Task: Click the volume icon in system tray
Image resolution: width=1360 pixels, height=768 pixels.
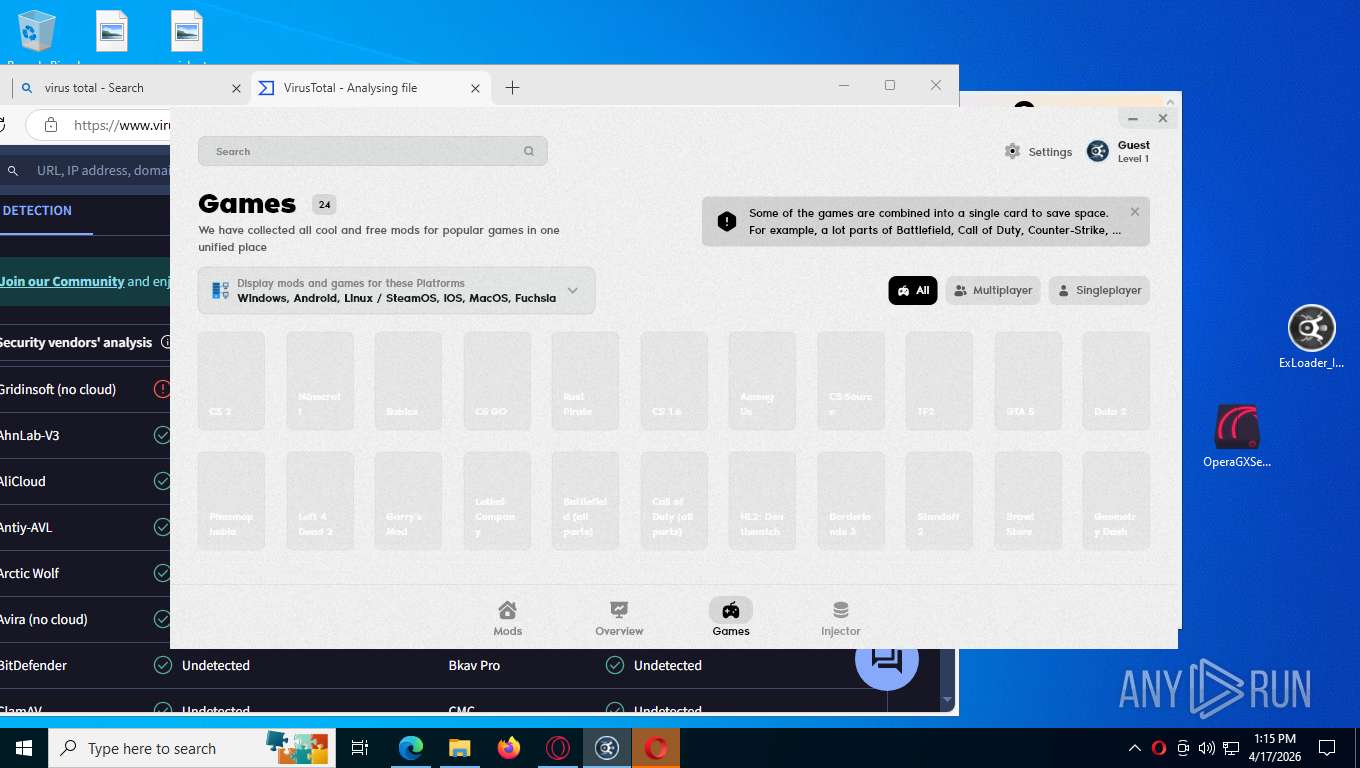Action: point(1206,748)
